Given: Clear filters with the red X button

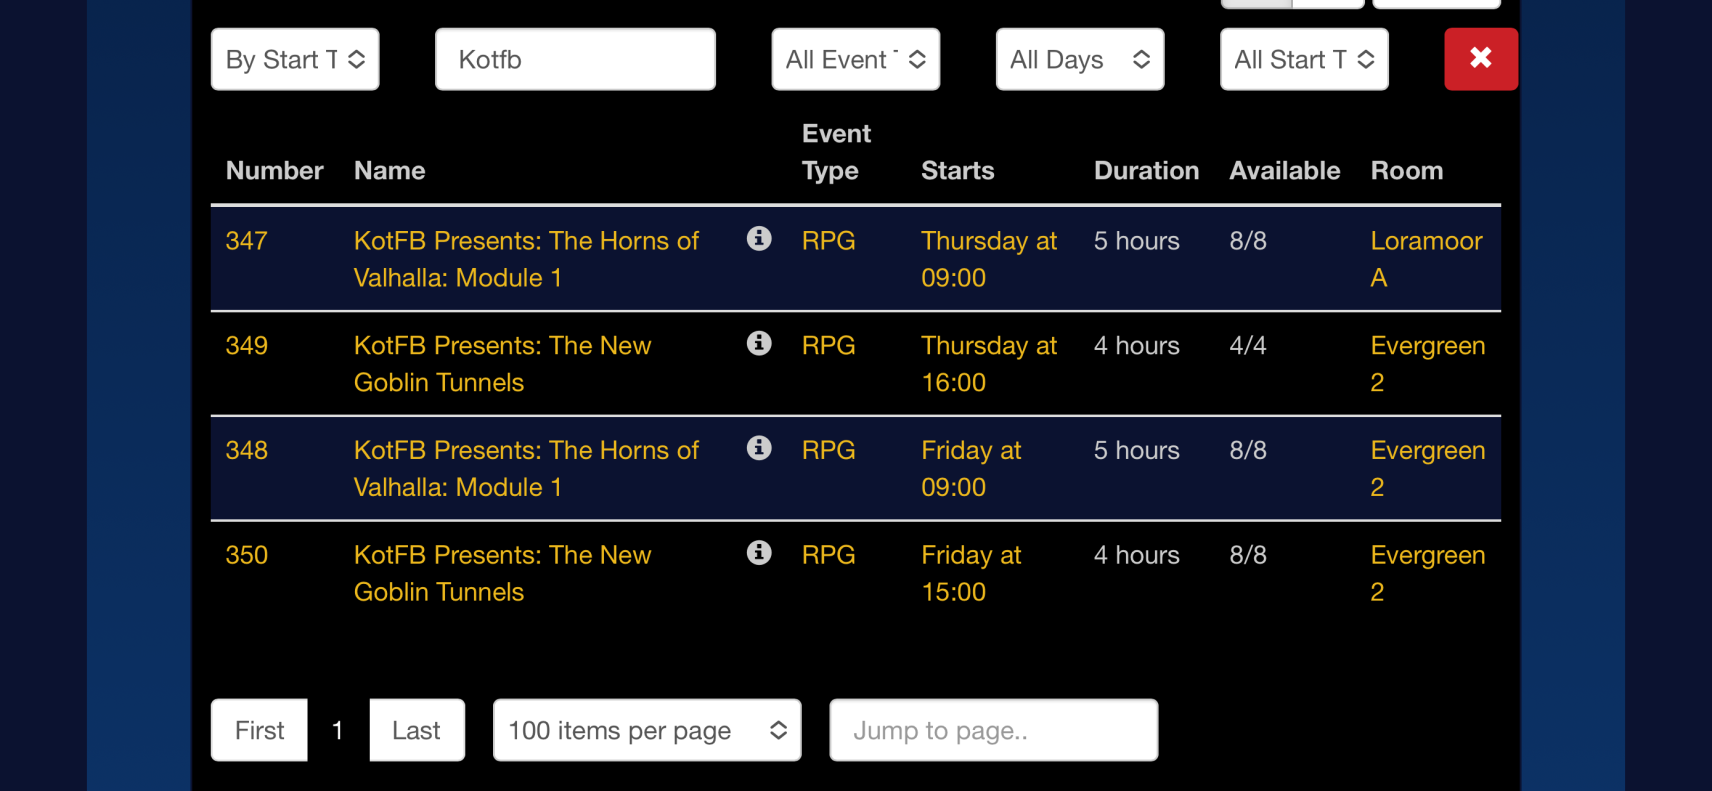Looking at the screenshot, I should 1480,59.
